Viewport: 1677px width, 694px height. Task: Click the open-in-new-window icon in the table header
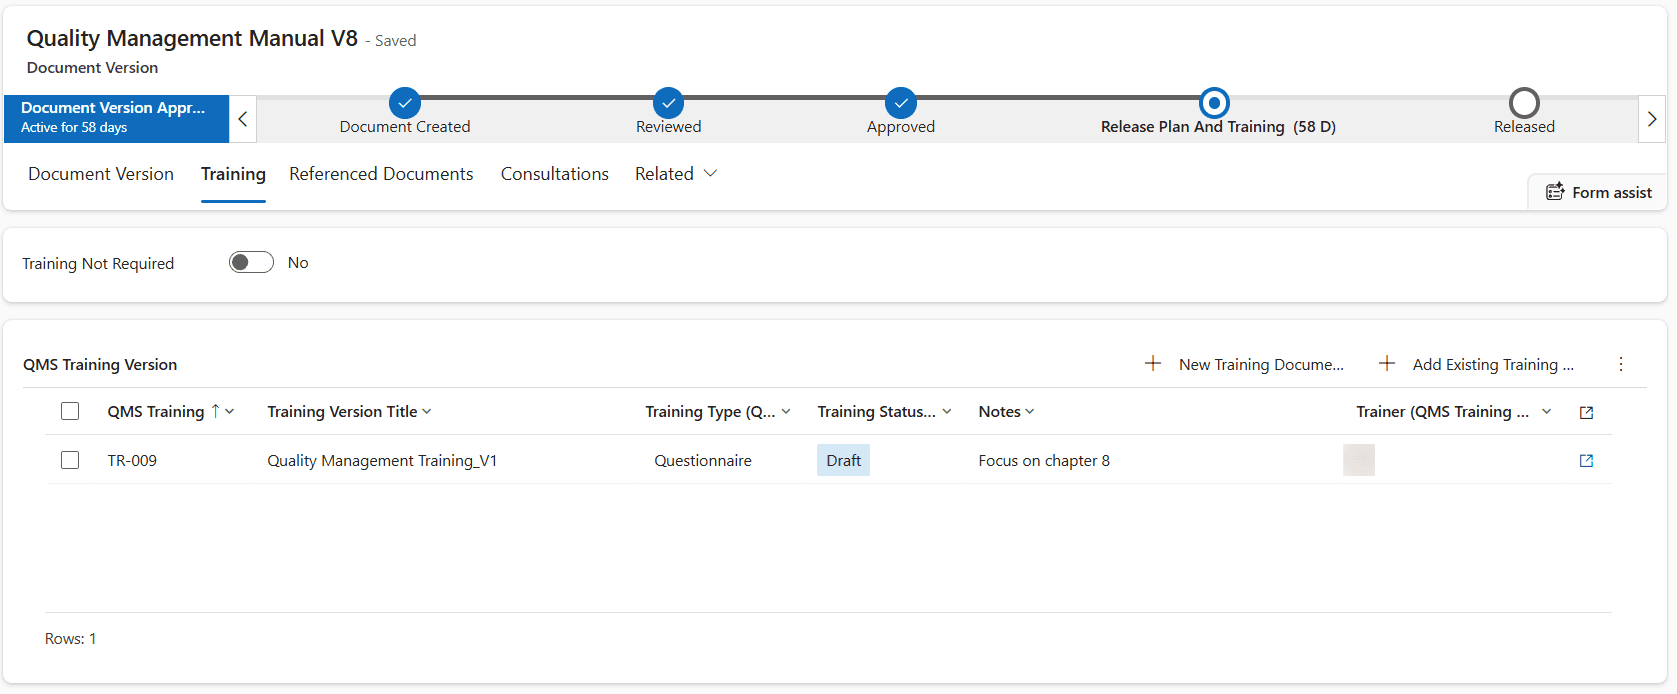click(1586, 412)
